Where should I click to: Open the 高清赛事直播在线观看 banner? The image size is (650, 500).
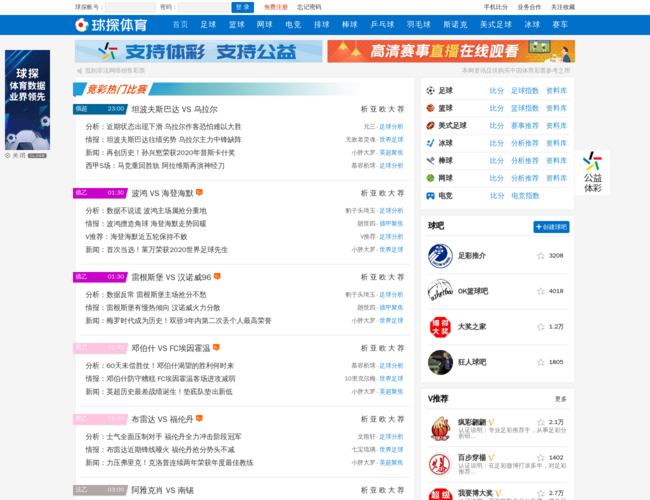[451, 51]
